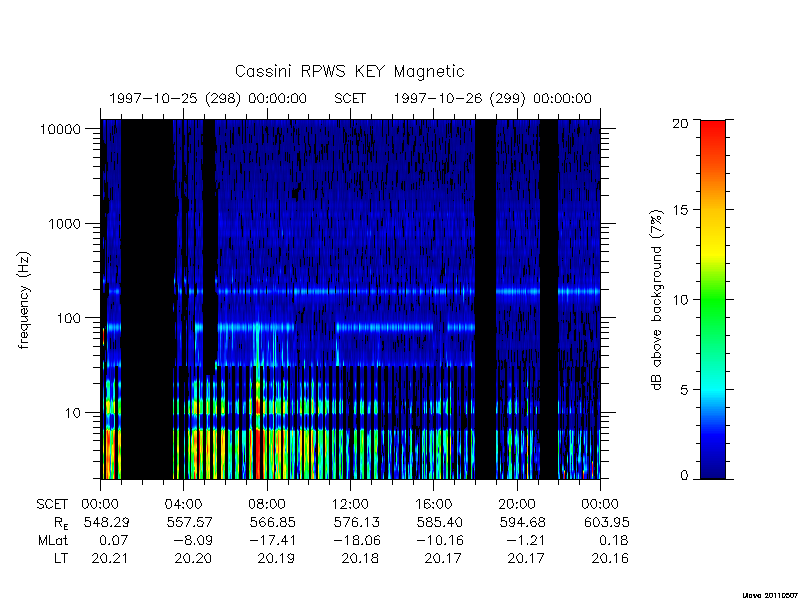The height and width of the screenshot is (600, 800).
Task: Click the RE value '594.68'
Action: (522, 522)
